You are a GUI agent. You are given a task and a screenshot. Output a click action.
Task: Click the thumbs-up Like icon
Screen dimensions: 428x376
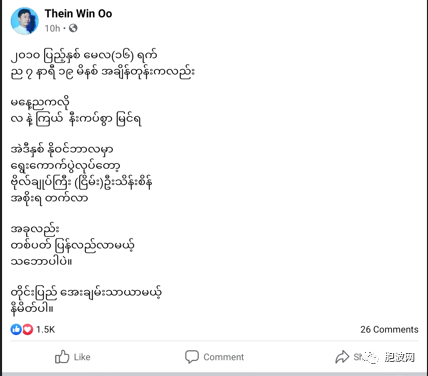62,357
